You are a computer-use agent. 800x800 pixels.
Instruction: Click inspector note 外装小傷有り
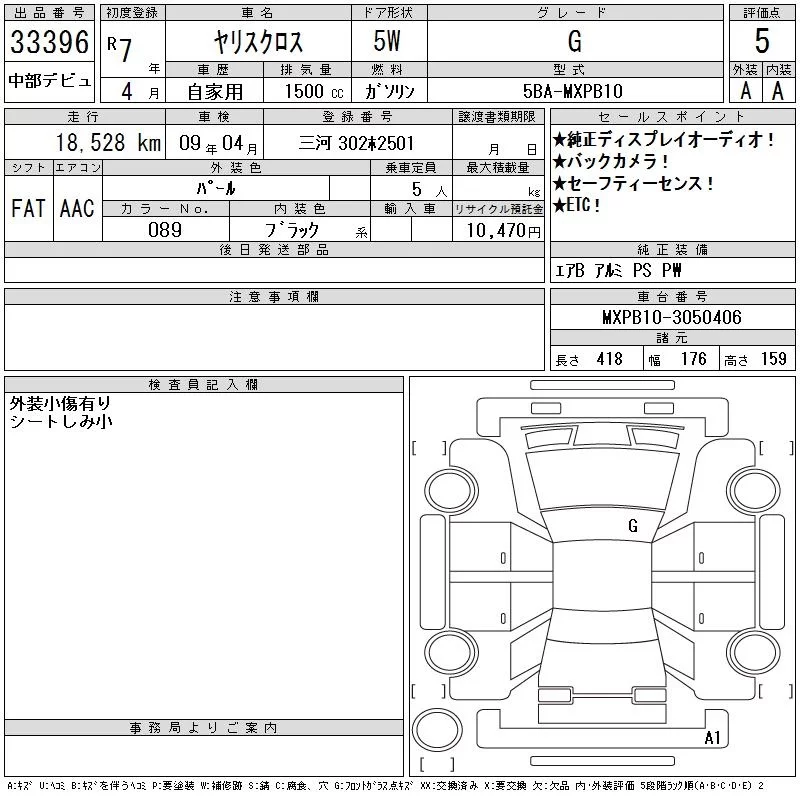point(60,404)
